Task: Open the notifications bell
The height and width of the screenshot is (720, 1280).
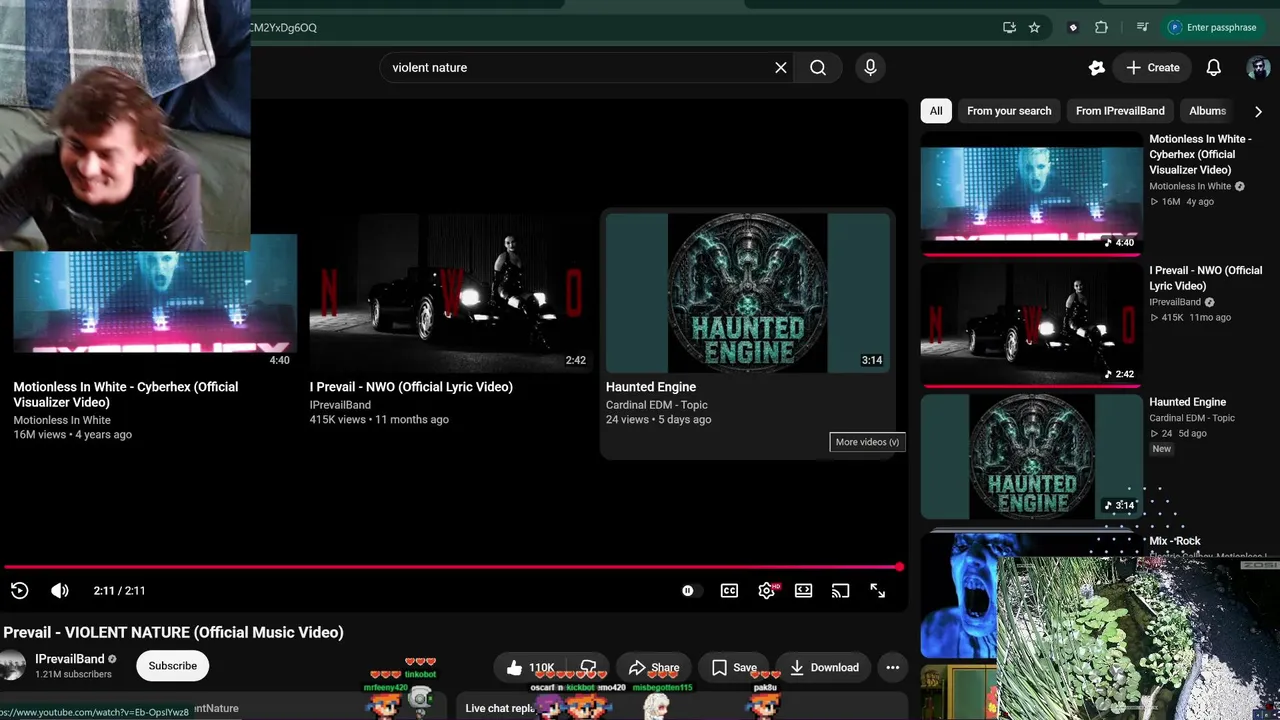Action: tap(1213, 68)
